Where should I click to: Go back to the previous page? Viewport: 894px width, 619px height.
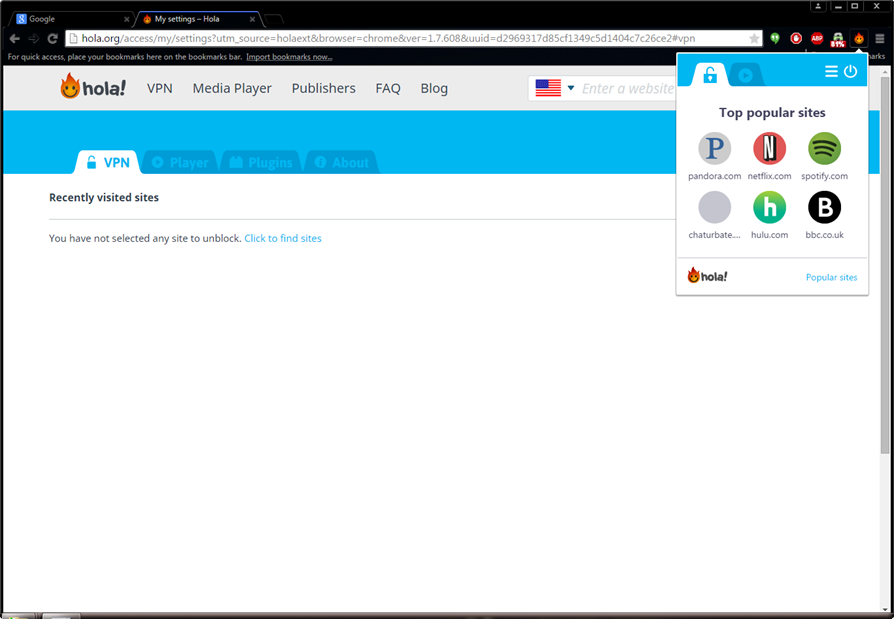click(x=15, y=38)
